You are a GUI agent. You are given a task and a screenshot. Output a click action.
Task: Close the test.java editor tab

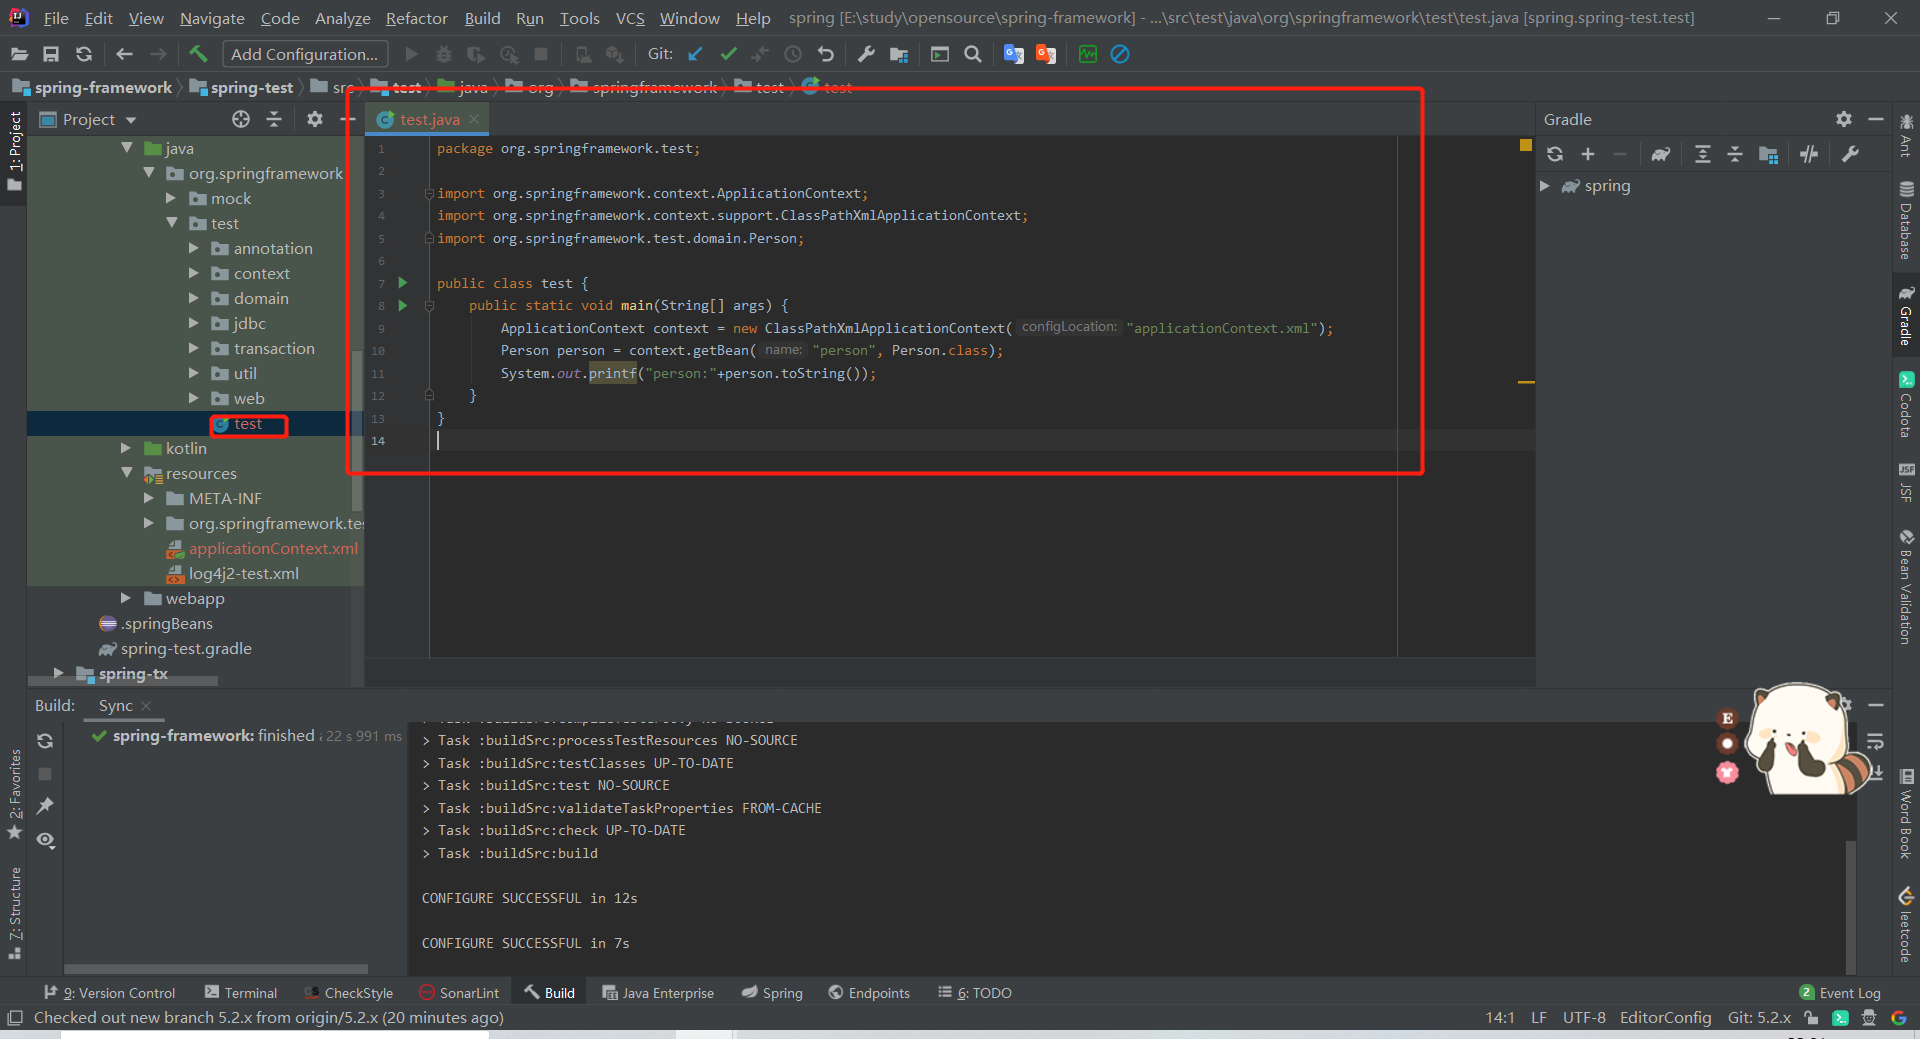click(x=474, y=119)
